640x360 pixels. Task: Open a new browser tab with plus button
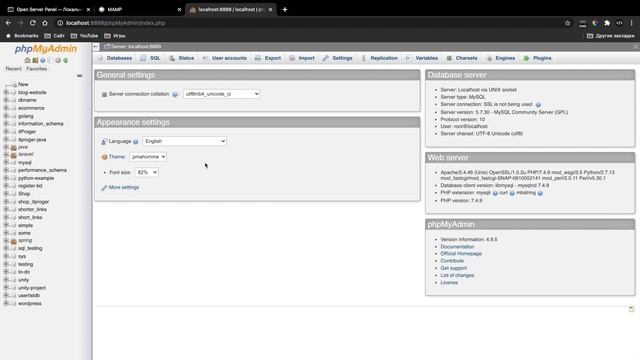[x=285, y=9]
